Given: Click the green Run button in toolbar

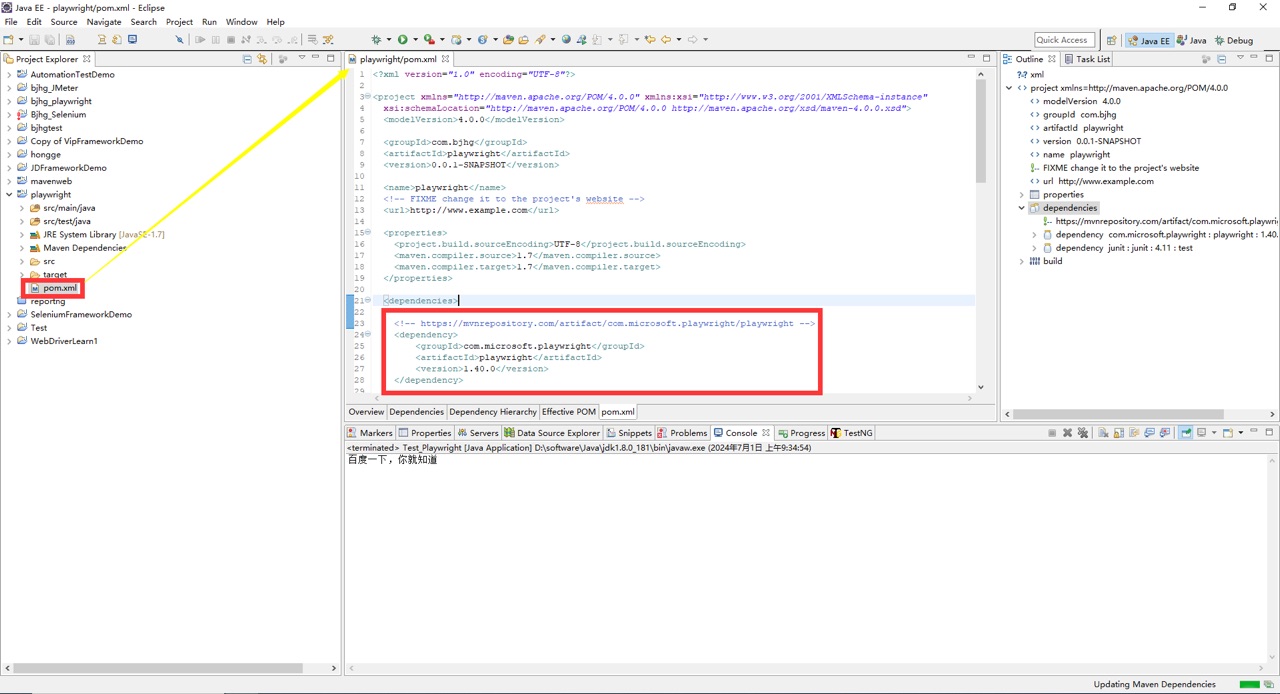Looking at the screenshot, I should click(x=403, y=40).
